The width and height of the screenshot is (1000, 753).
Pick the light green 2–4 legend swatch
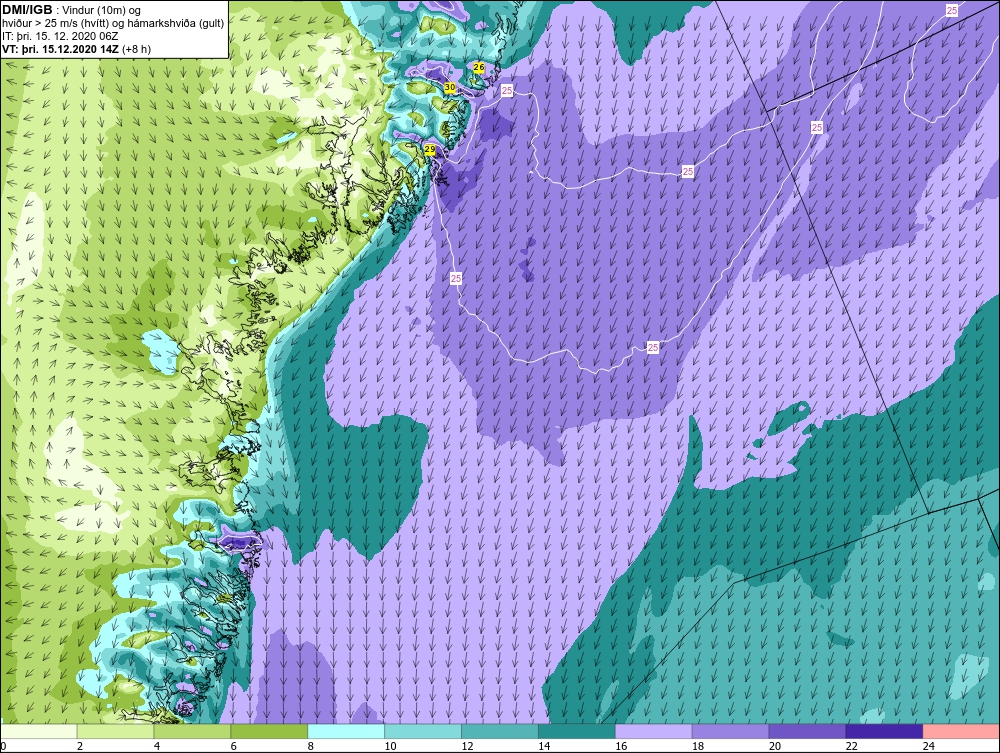tap(115, 731)
